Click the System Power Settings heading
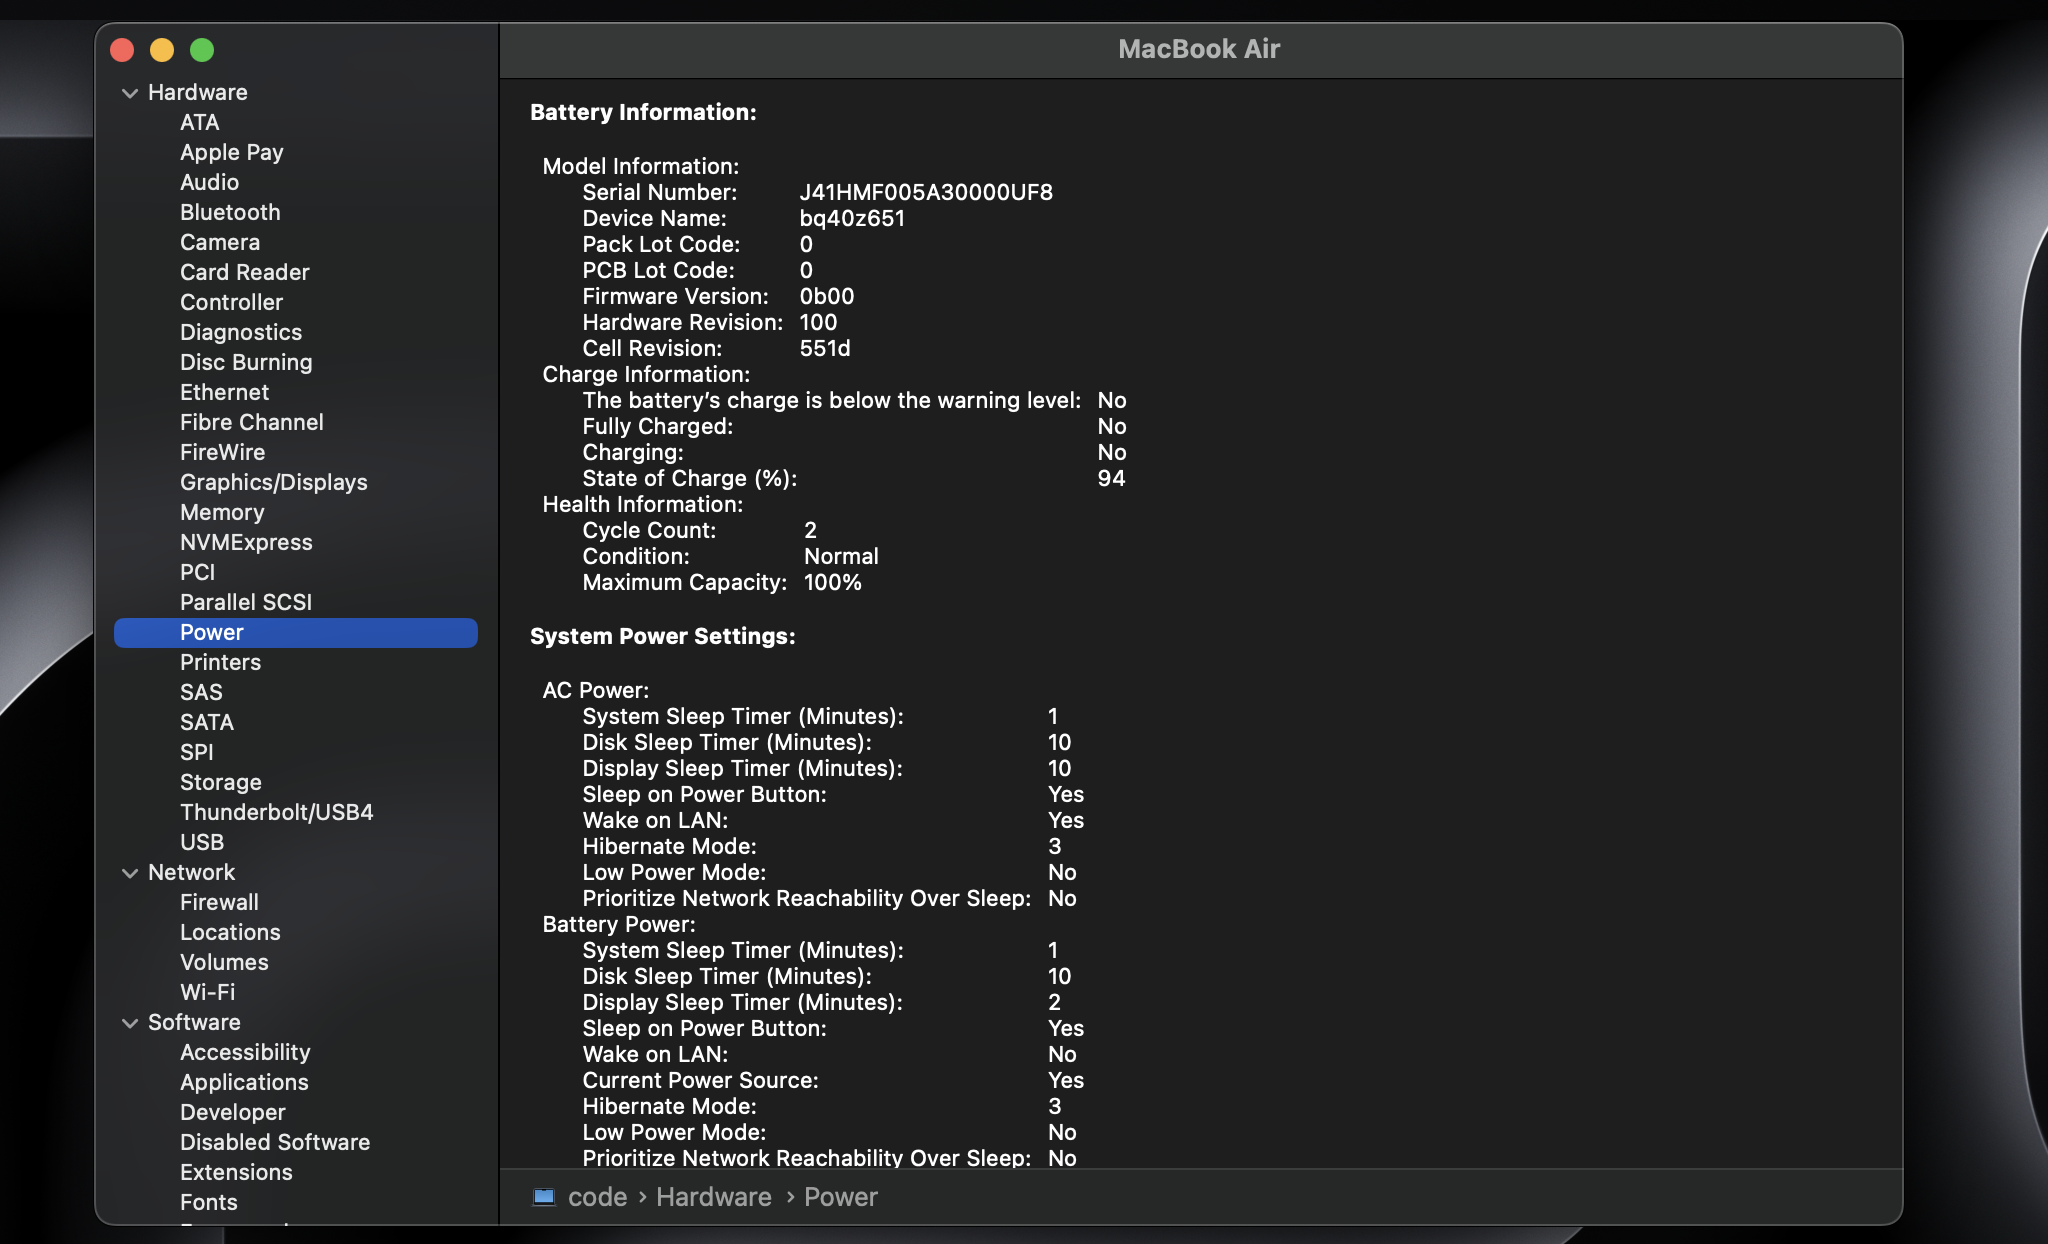Screen dimensions: 2048x1244 click(x=663, y=636)
